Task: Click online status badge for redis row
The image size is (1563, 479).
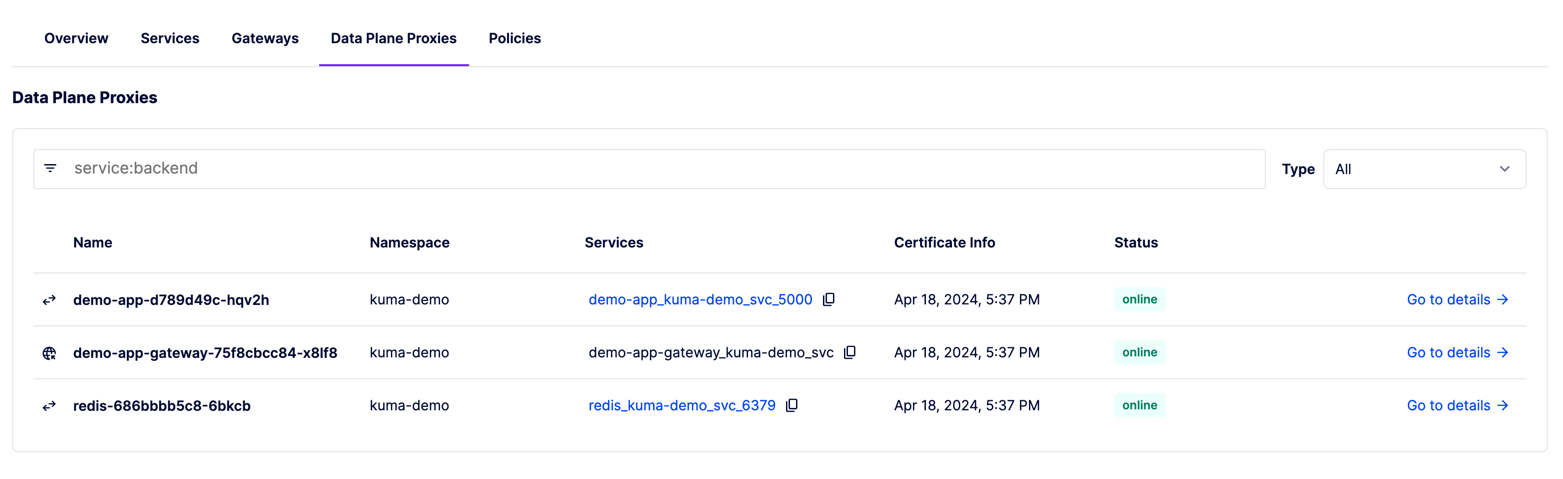Action: pyautogui.click(x=1140, y=406)
